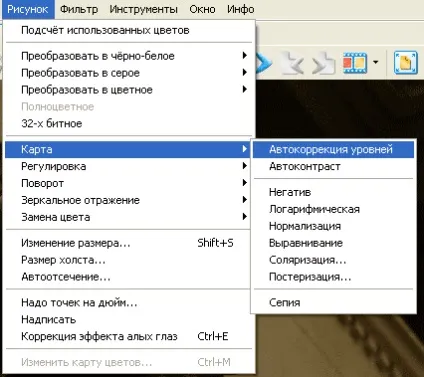Choose 32-х битное option

(x=128, y=124)
